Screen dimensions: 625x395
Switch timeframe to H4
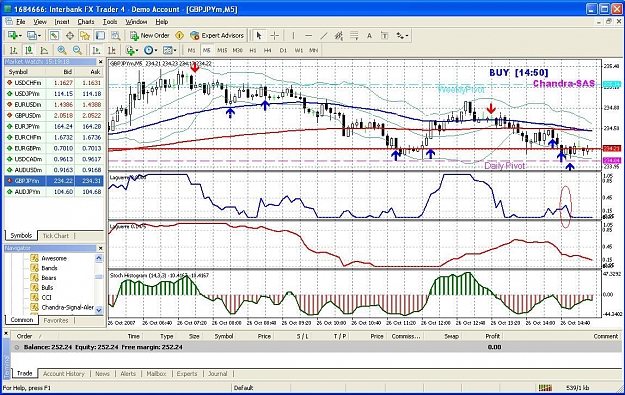click(x=267, y=50)
